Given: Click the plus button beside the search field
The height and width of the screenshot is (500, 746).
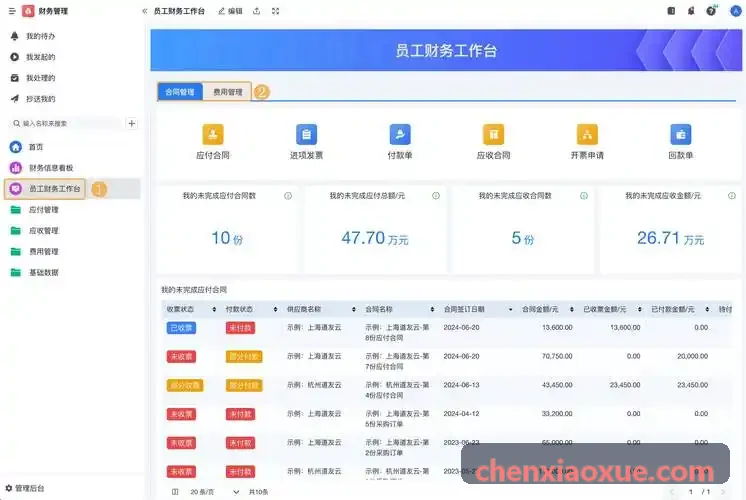Looking at the screenshot, I should (132, 124).
